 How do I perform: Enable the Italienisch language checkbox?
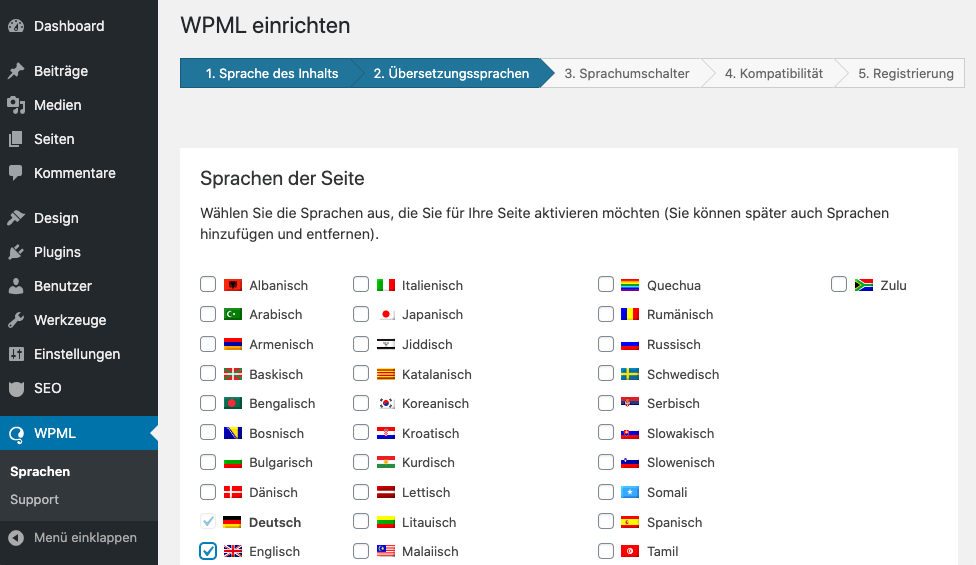[x=361, y=285]
